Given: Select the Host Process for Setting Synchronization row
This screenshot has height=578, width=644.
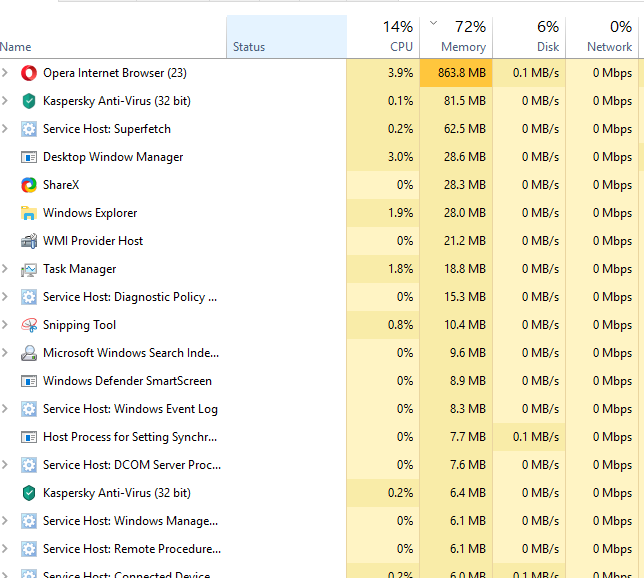Looking at the screenshot, I should pyautogui.click(x=130, y=437).
